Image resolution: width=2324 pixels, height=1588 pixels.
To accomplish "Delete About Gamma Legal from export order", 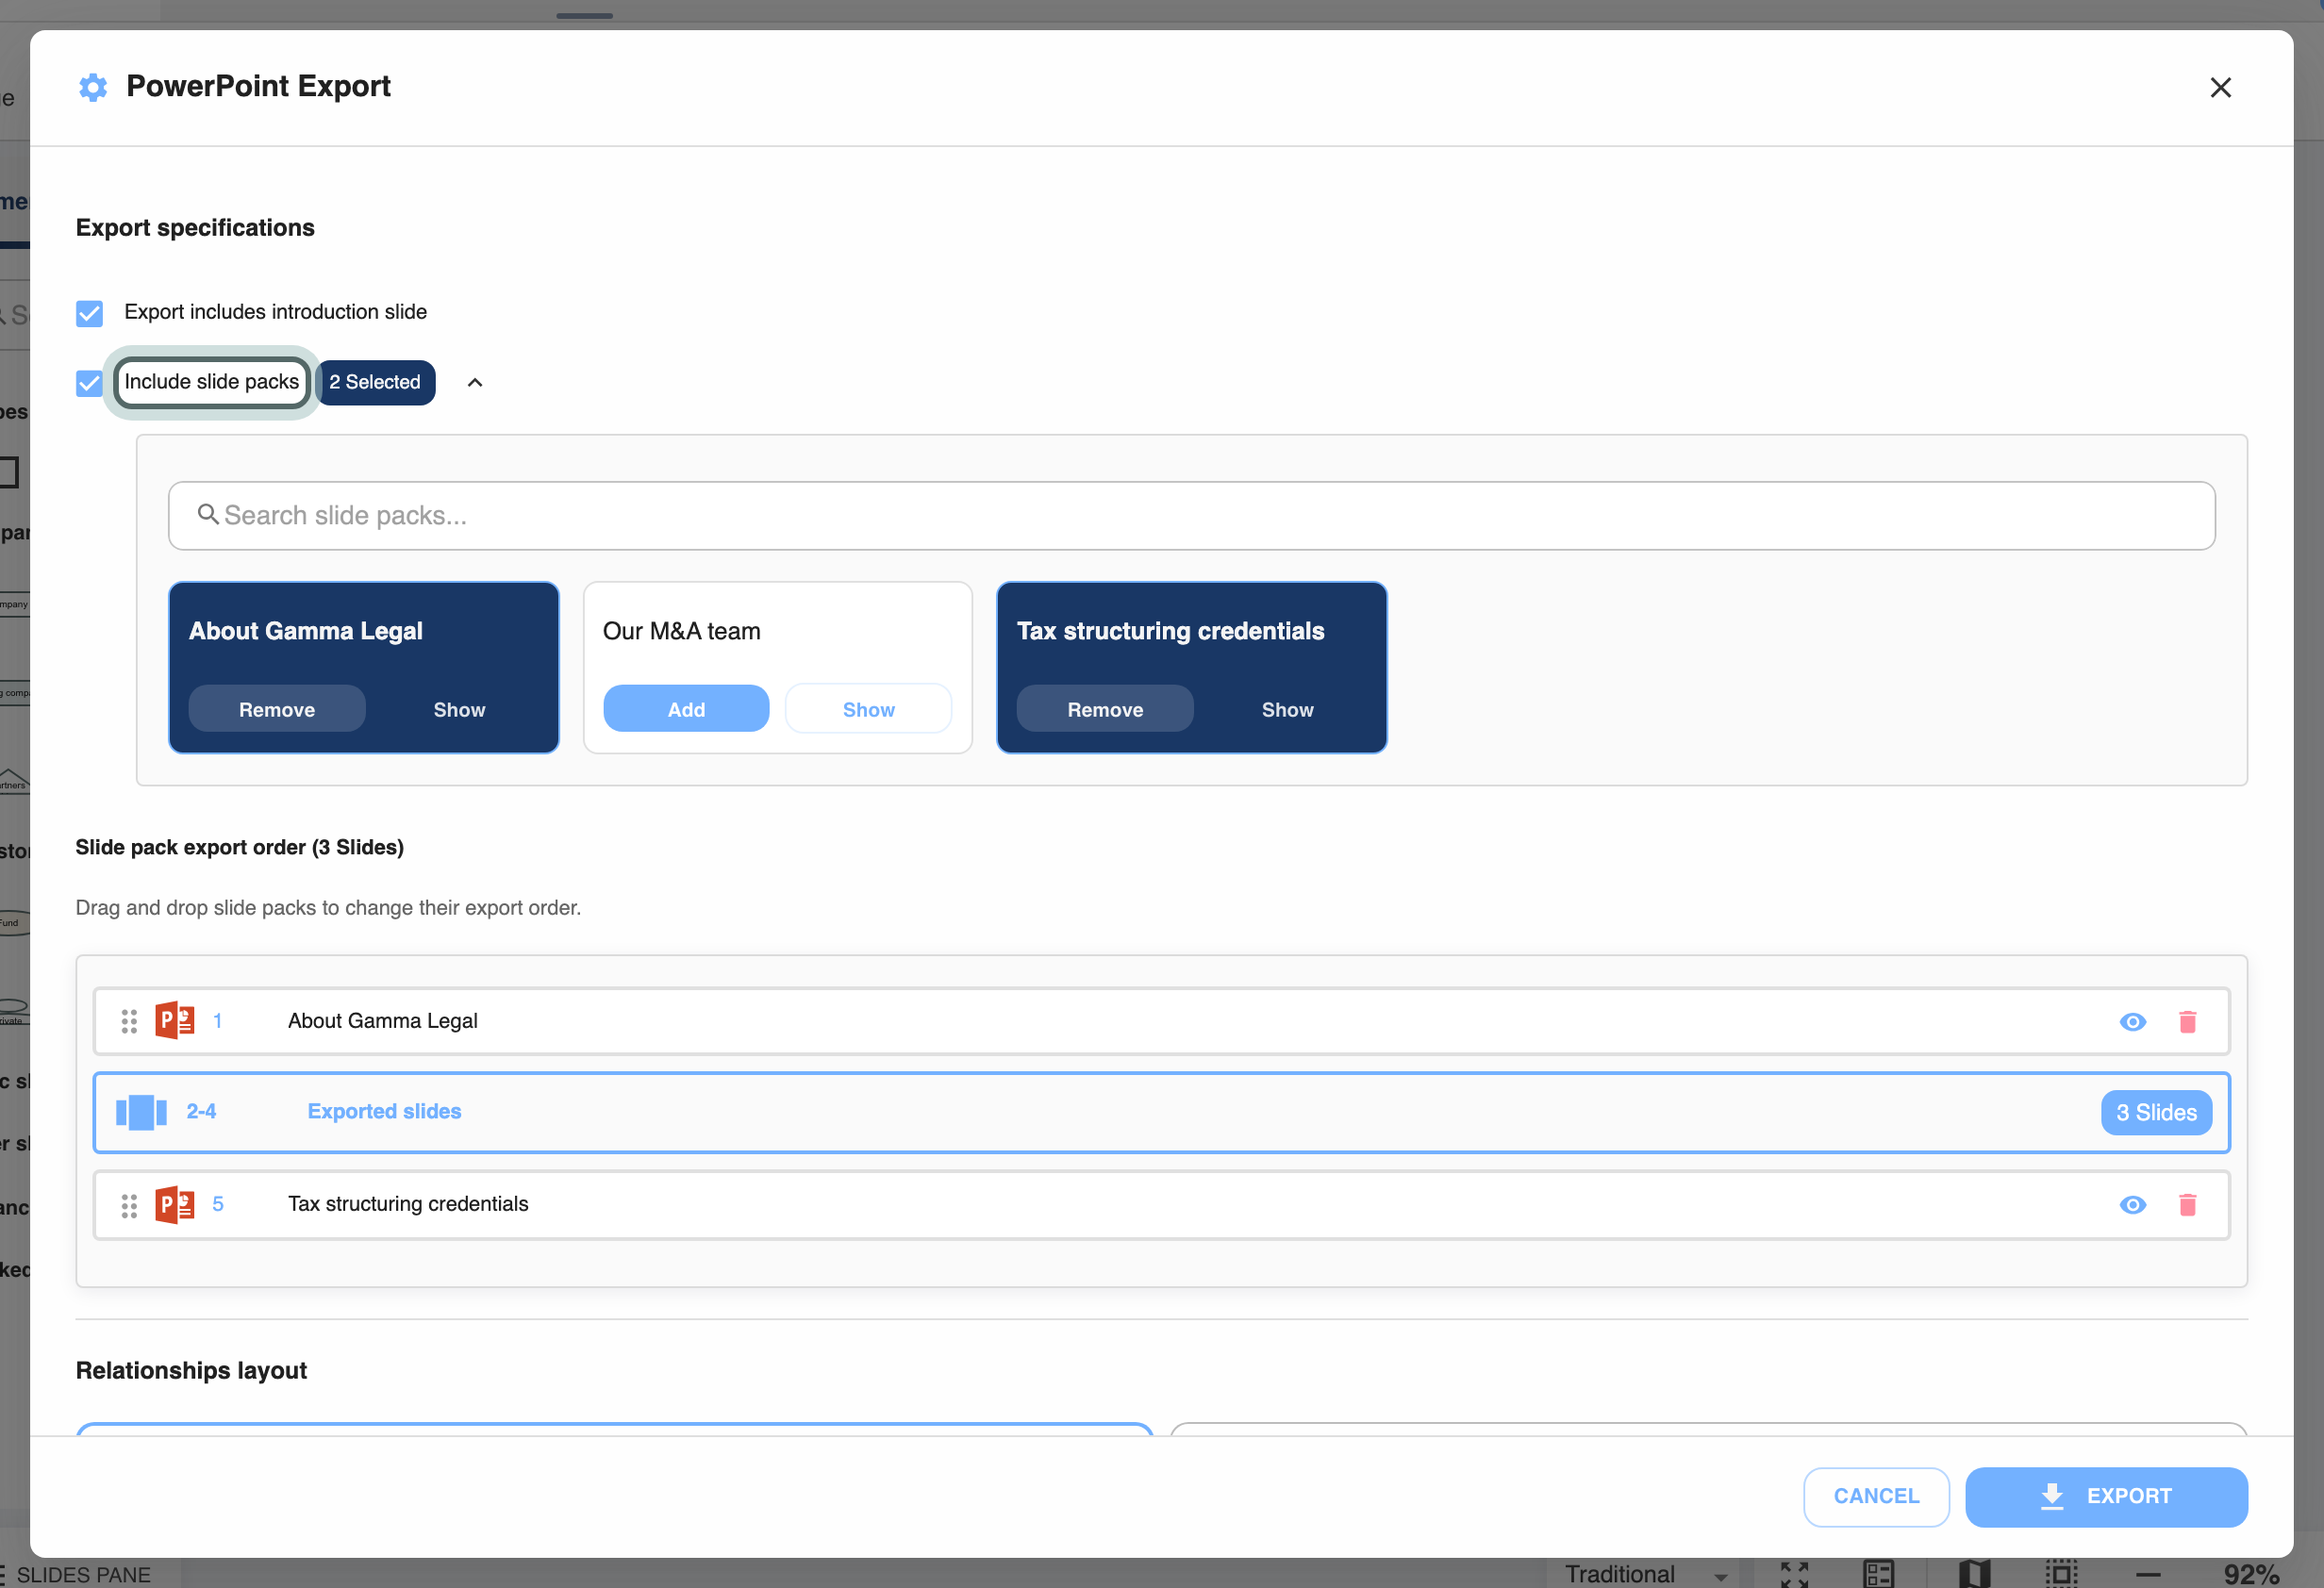I will coord(2187,1021).
